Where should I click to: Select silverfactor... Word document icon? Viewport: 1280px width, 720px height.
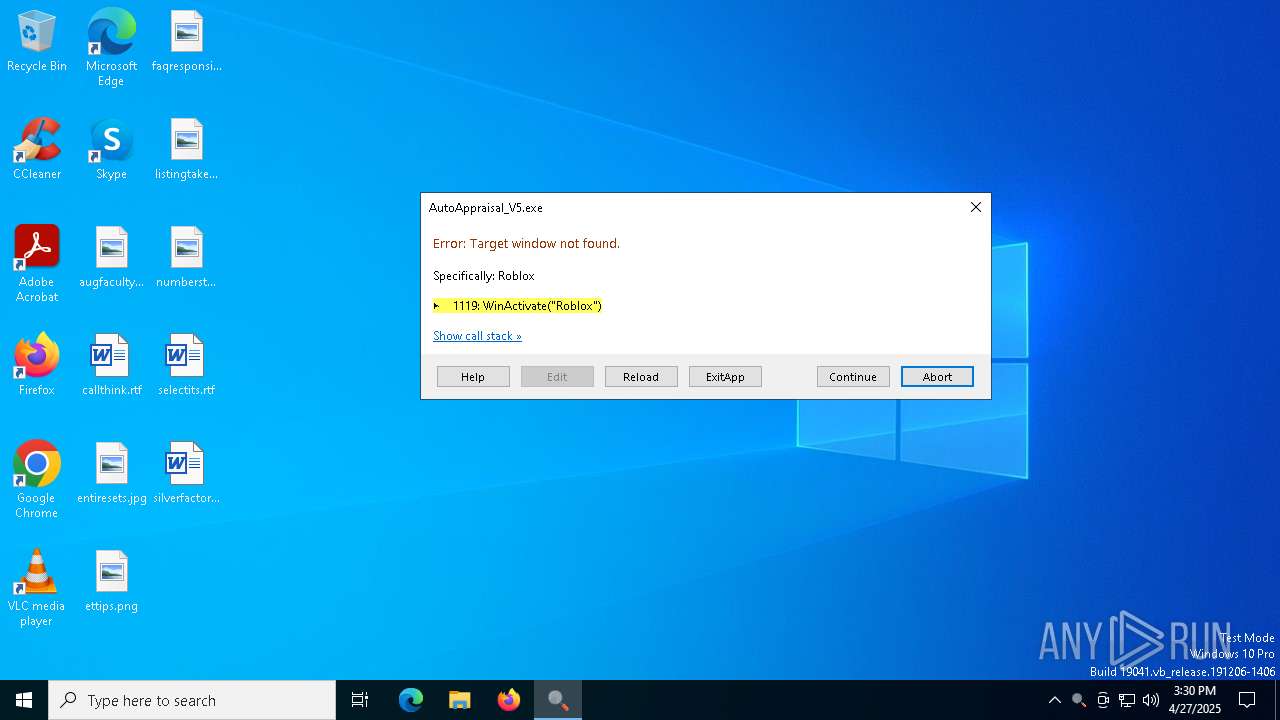pyautogui.click(x=186, y=474)
